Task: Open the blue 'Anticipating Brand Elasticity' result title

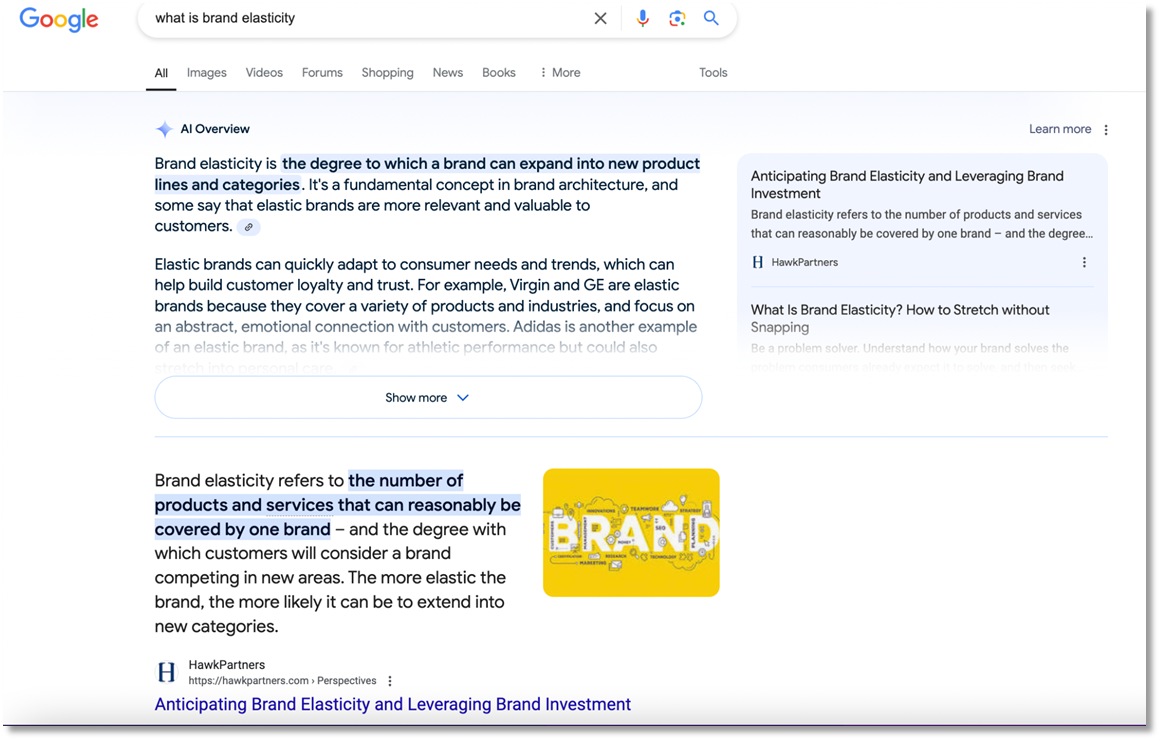Action: click(x=392, y=704)
